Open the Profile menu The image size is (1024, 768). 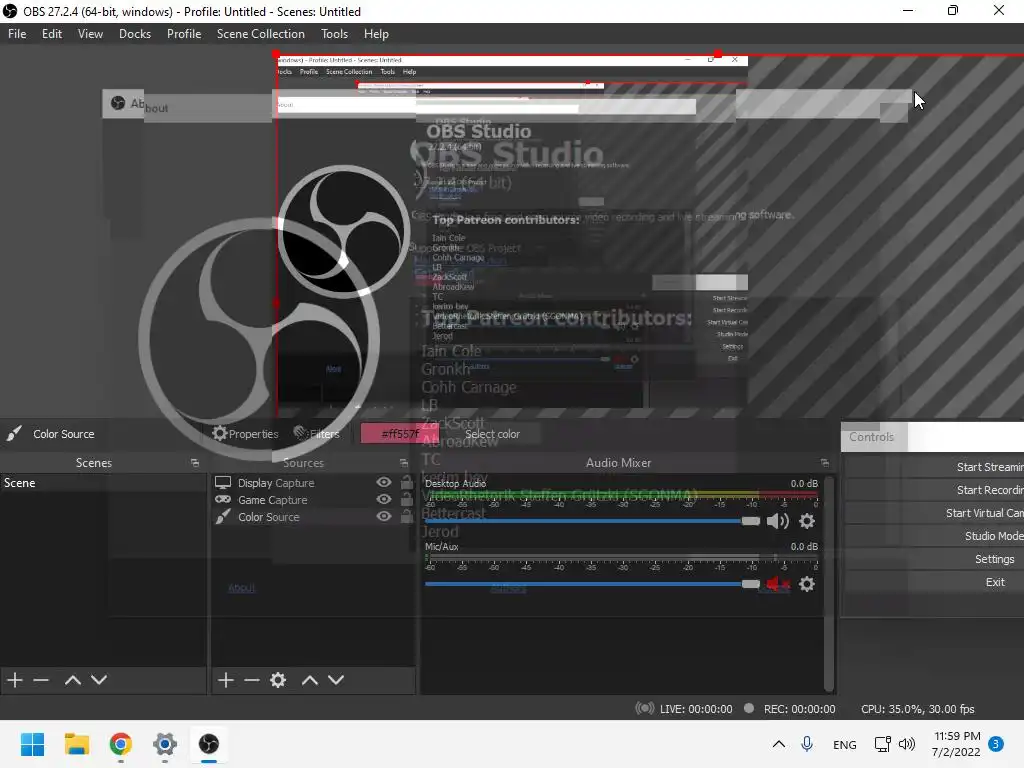point(184,34)
